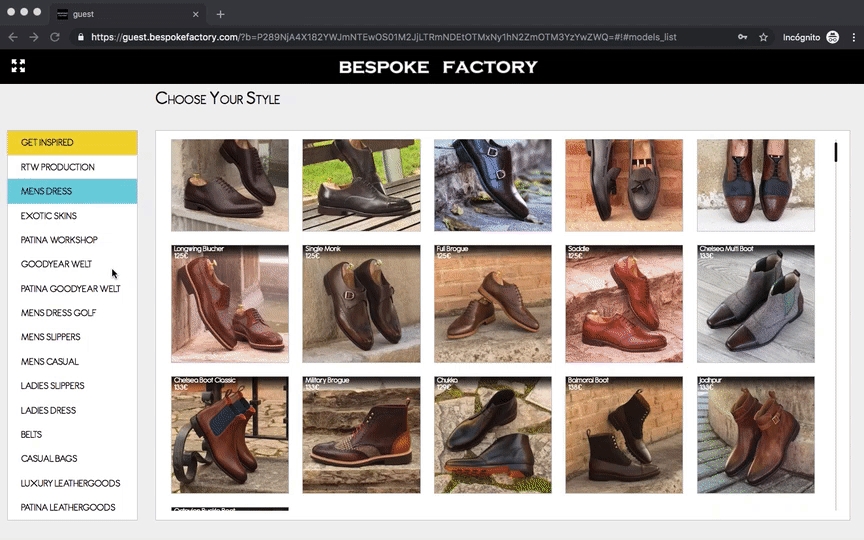Click the browser reload icon
The image size is (864, 540).
[x=54, y=37]
